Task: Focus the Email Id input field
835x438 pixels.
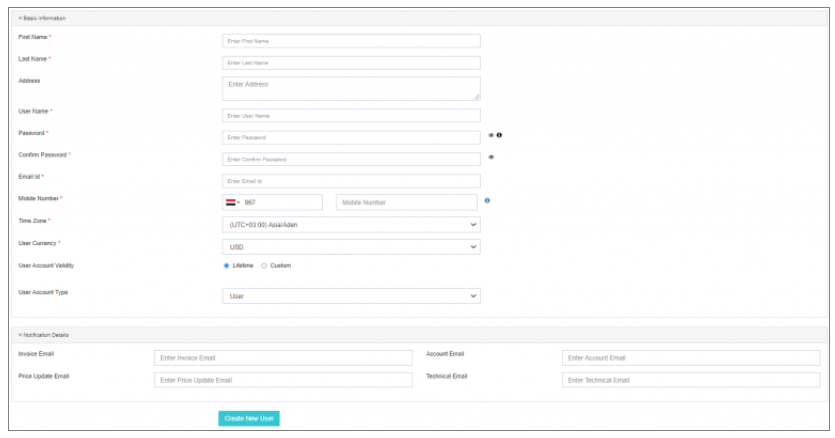Action: [351, 181]
